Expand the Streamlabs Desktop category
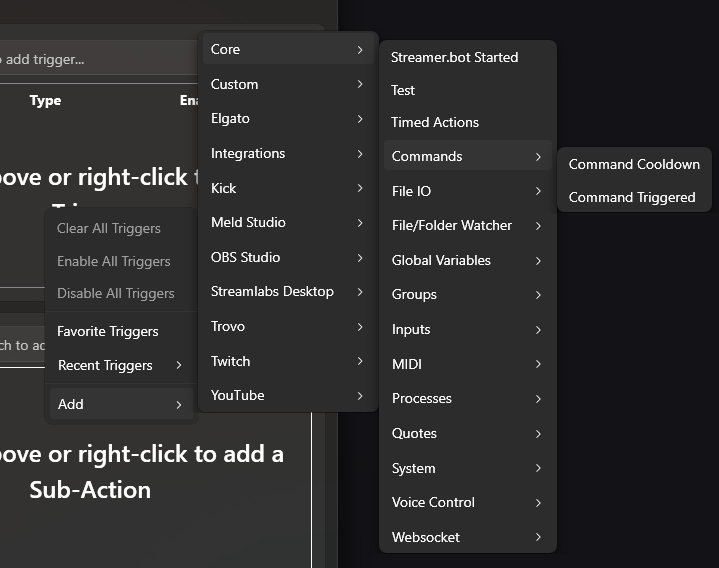 pyautogui.click(x=287, y=291)
